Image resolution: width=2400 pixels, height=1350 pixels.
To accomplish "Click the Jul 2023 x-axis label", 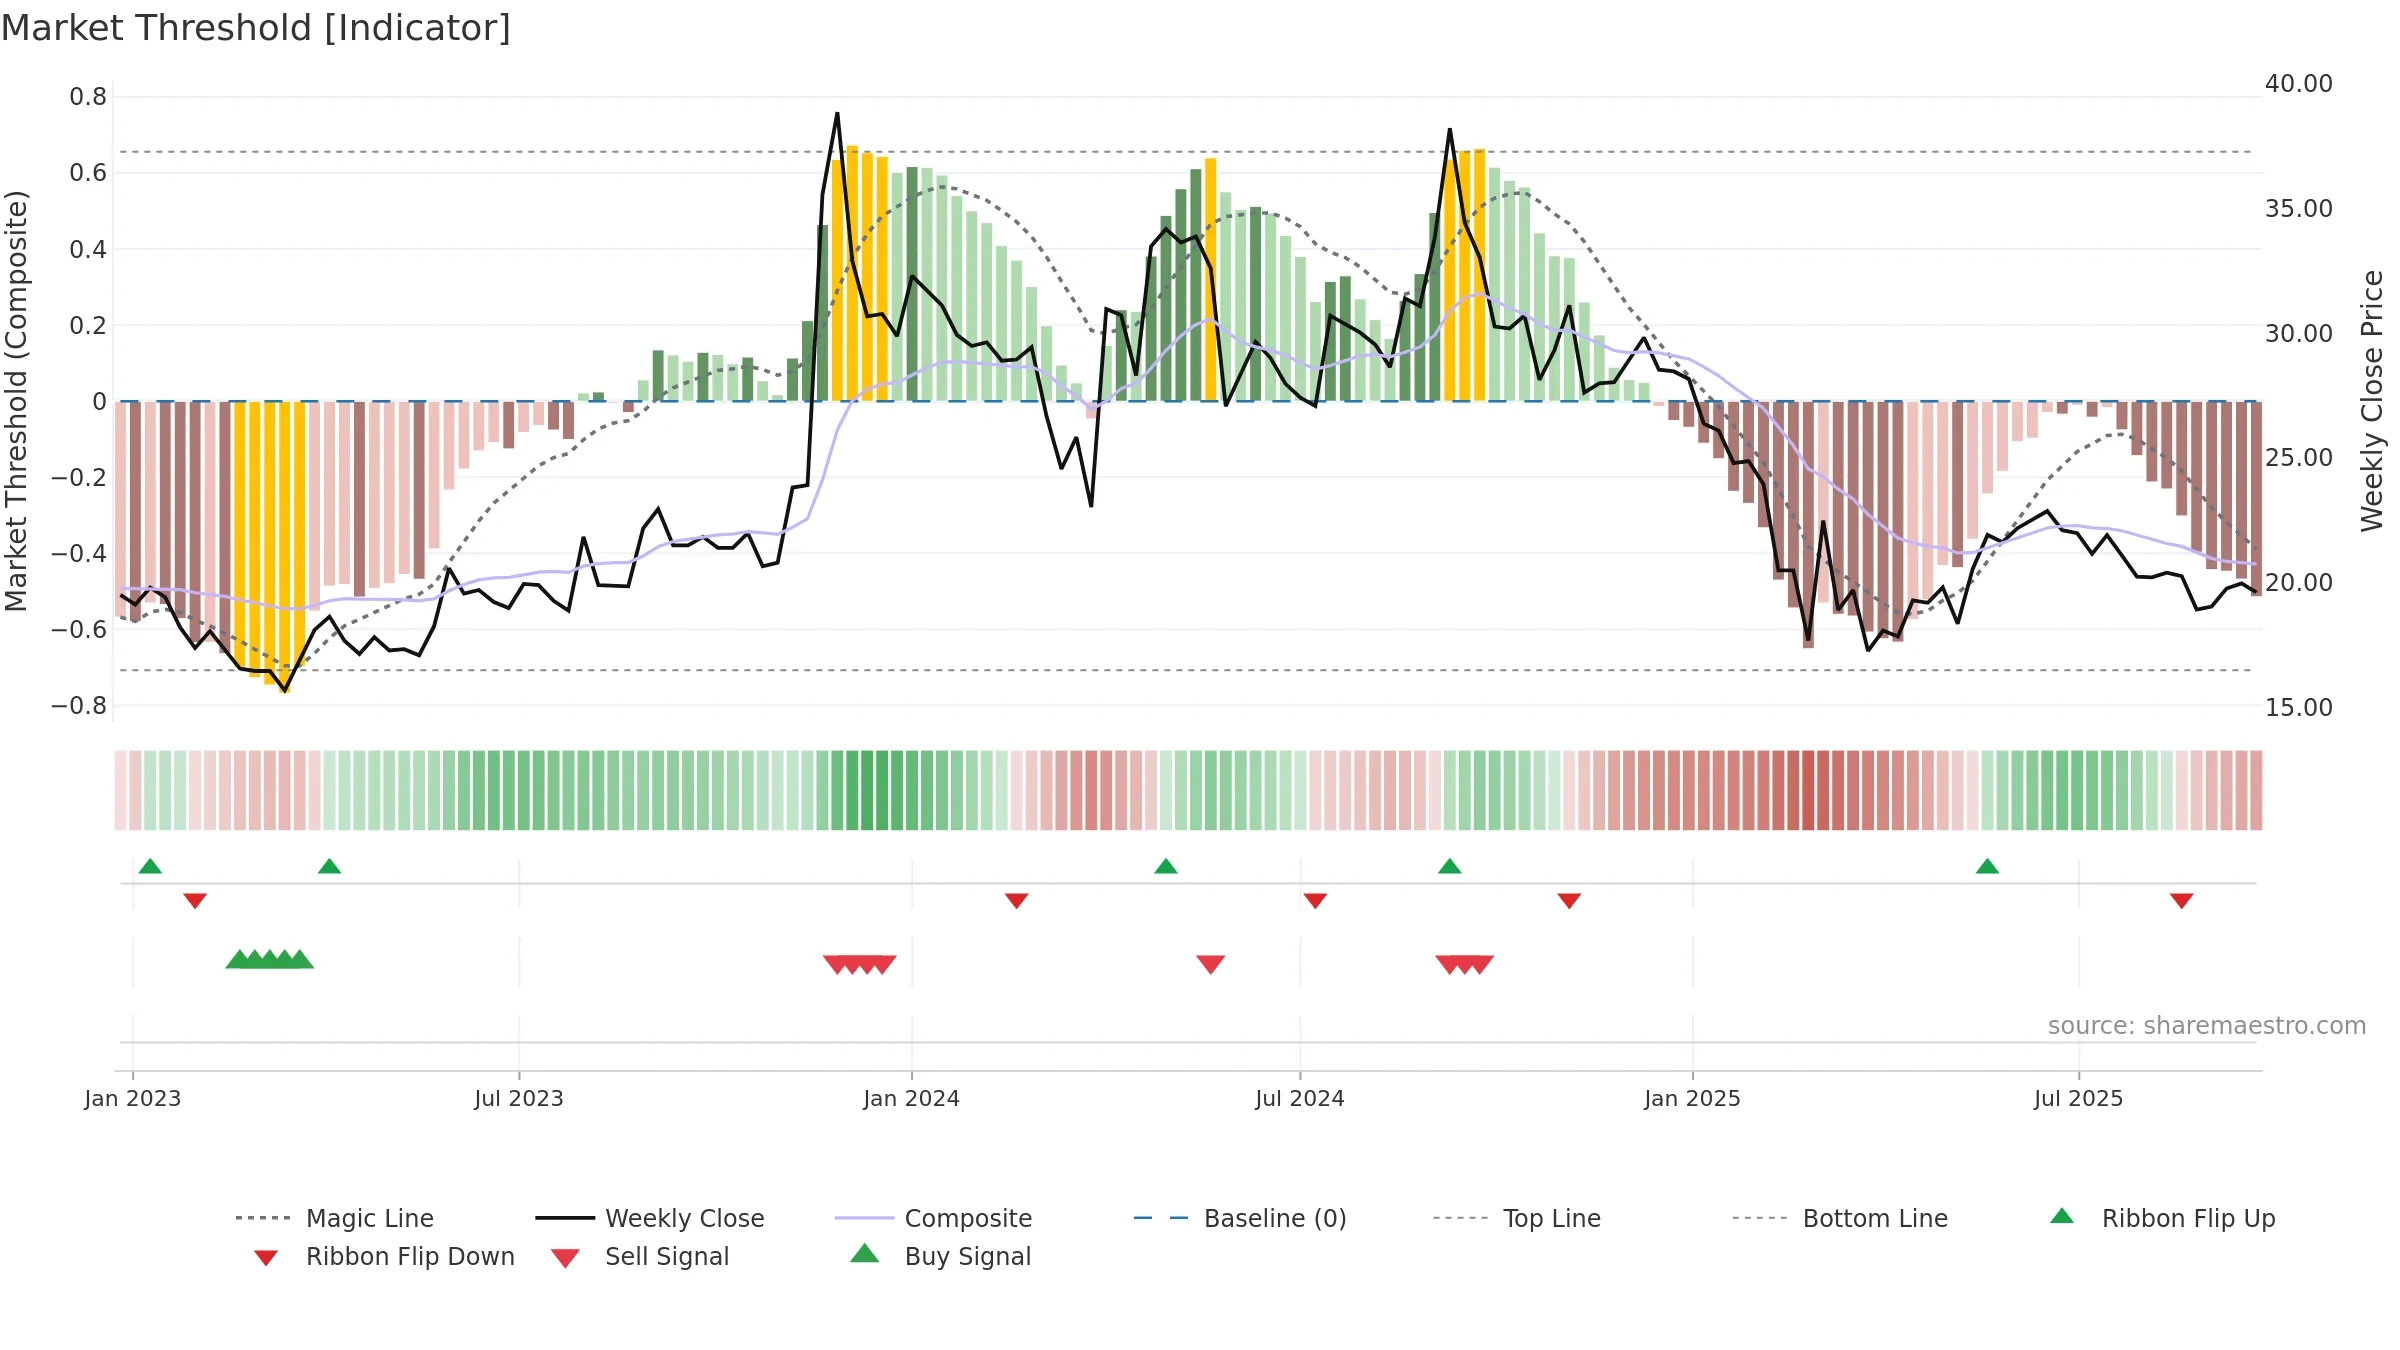I will (x=519, y=1099).
